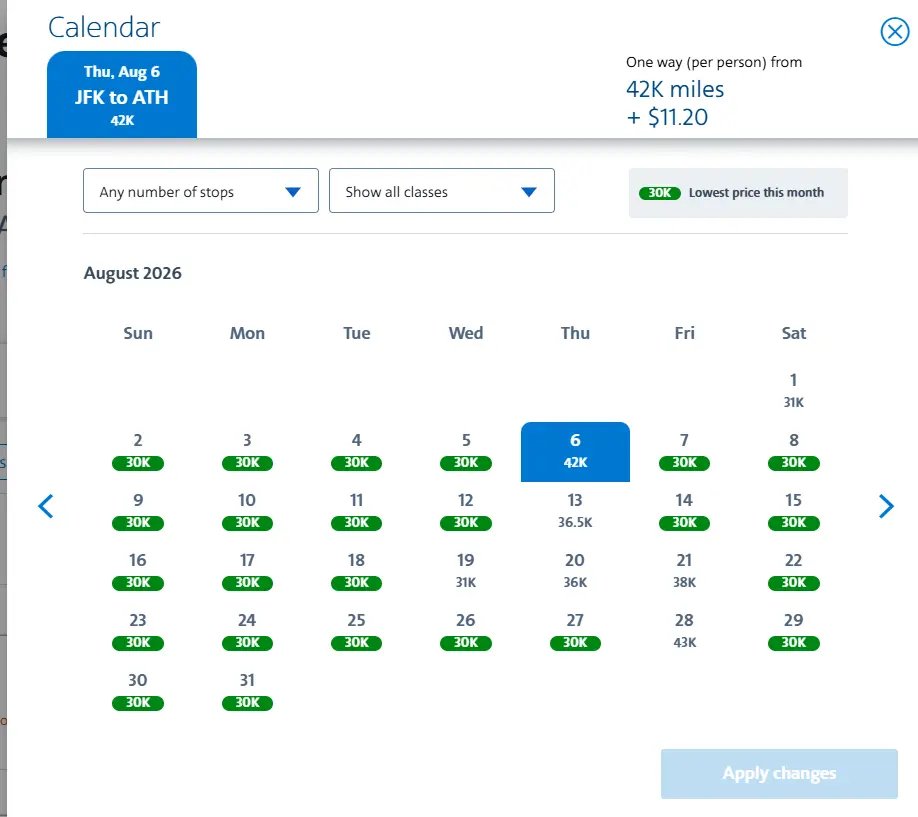This screenshot has height=817, width=918.
Task: Open the number of stops dropdown
Action: tap(201, 191)
